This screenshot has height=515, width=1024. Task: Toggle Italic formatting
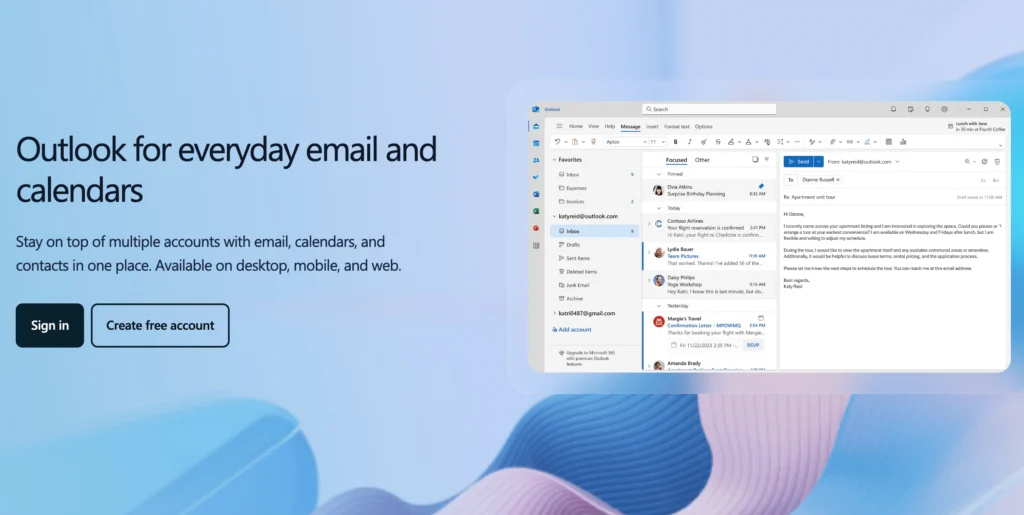[x=690, y=142]
